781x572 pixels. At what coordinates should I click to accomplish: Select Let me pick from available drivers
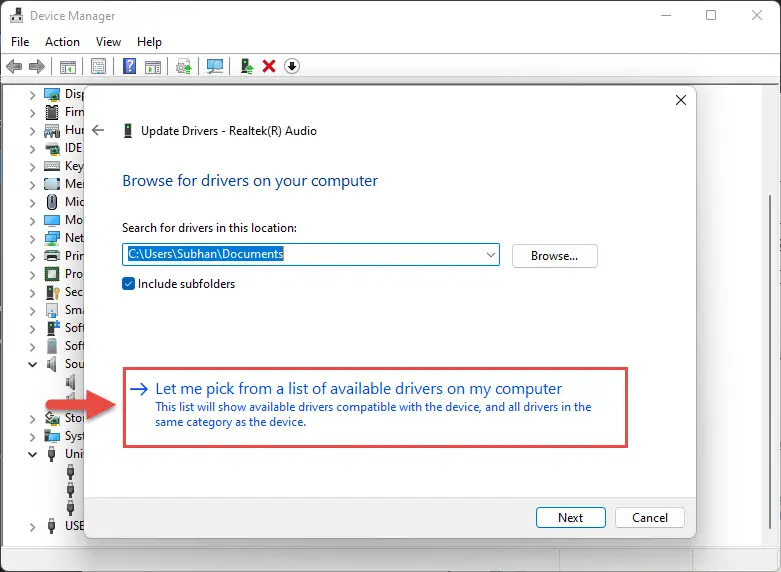click(x=359, y=389)
